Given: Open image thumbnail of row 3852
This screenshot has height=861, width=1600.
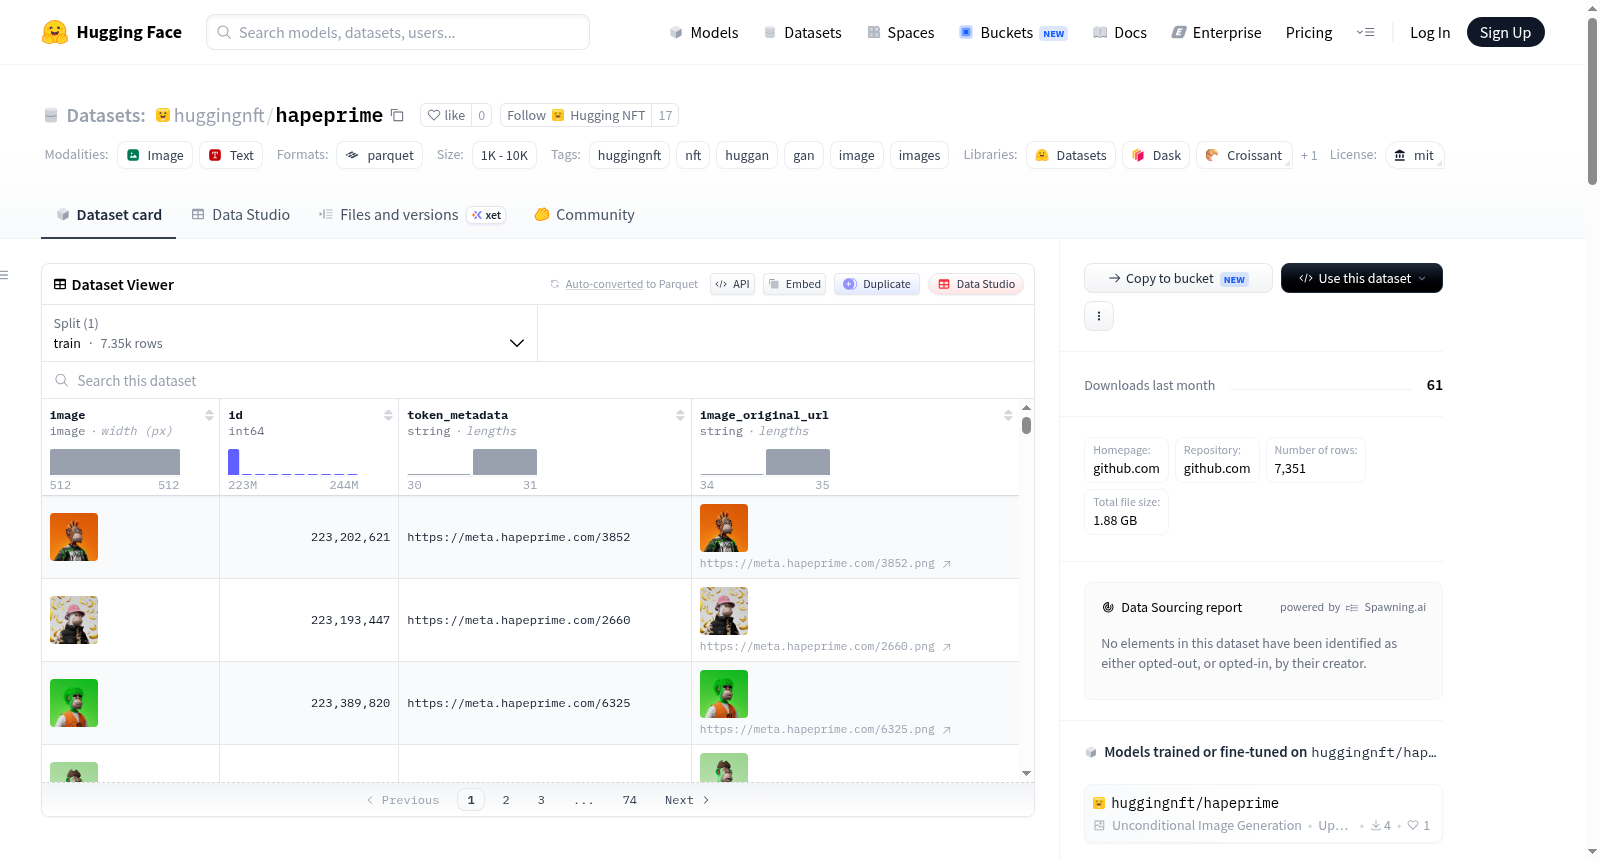Looking at the screenshot, I should coord(74,537).
